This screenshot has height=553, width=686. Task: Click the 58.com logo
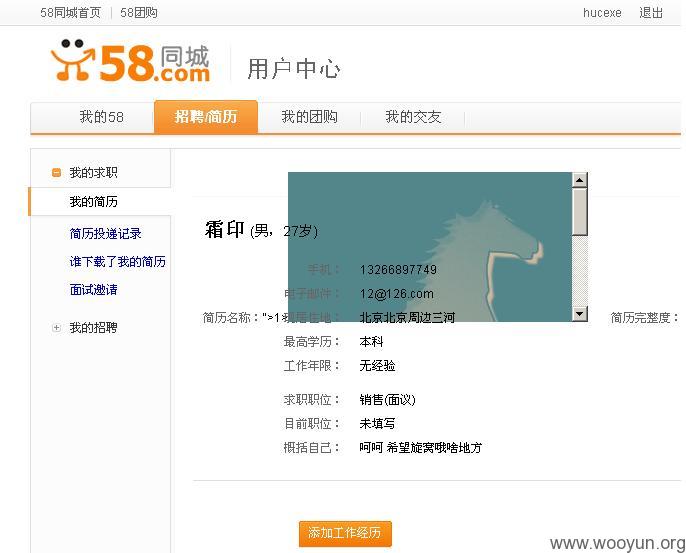[x=130, y=61]
